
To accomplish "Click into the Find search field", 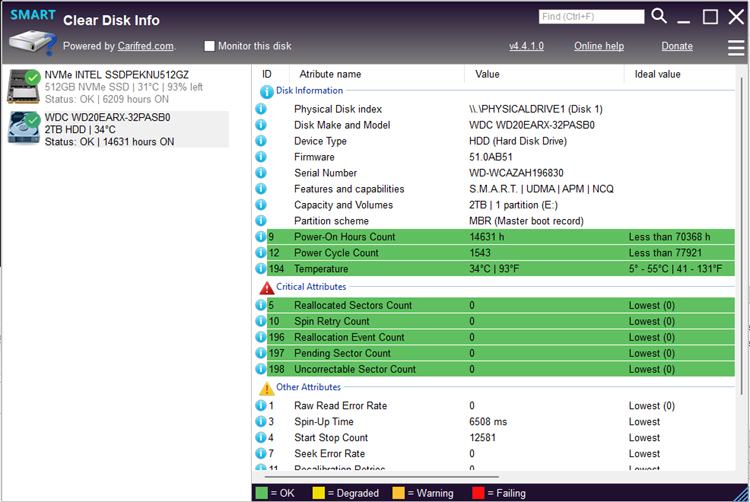I will point(591,17).
